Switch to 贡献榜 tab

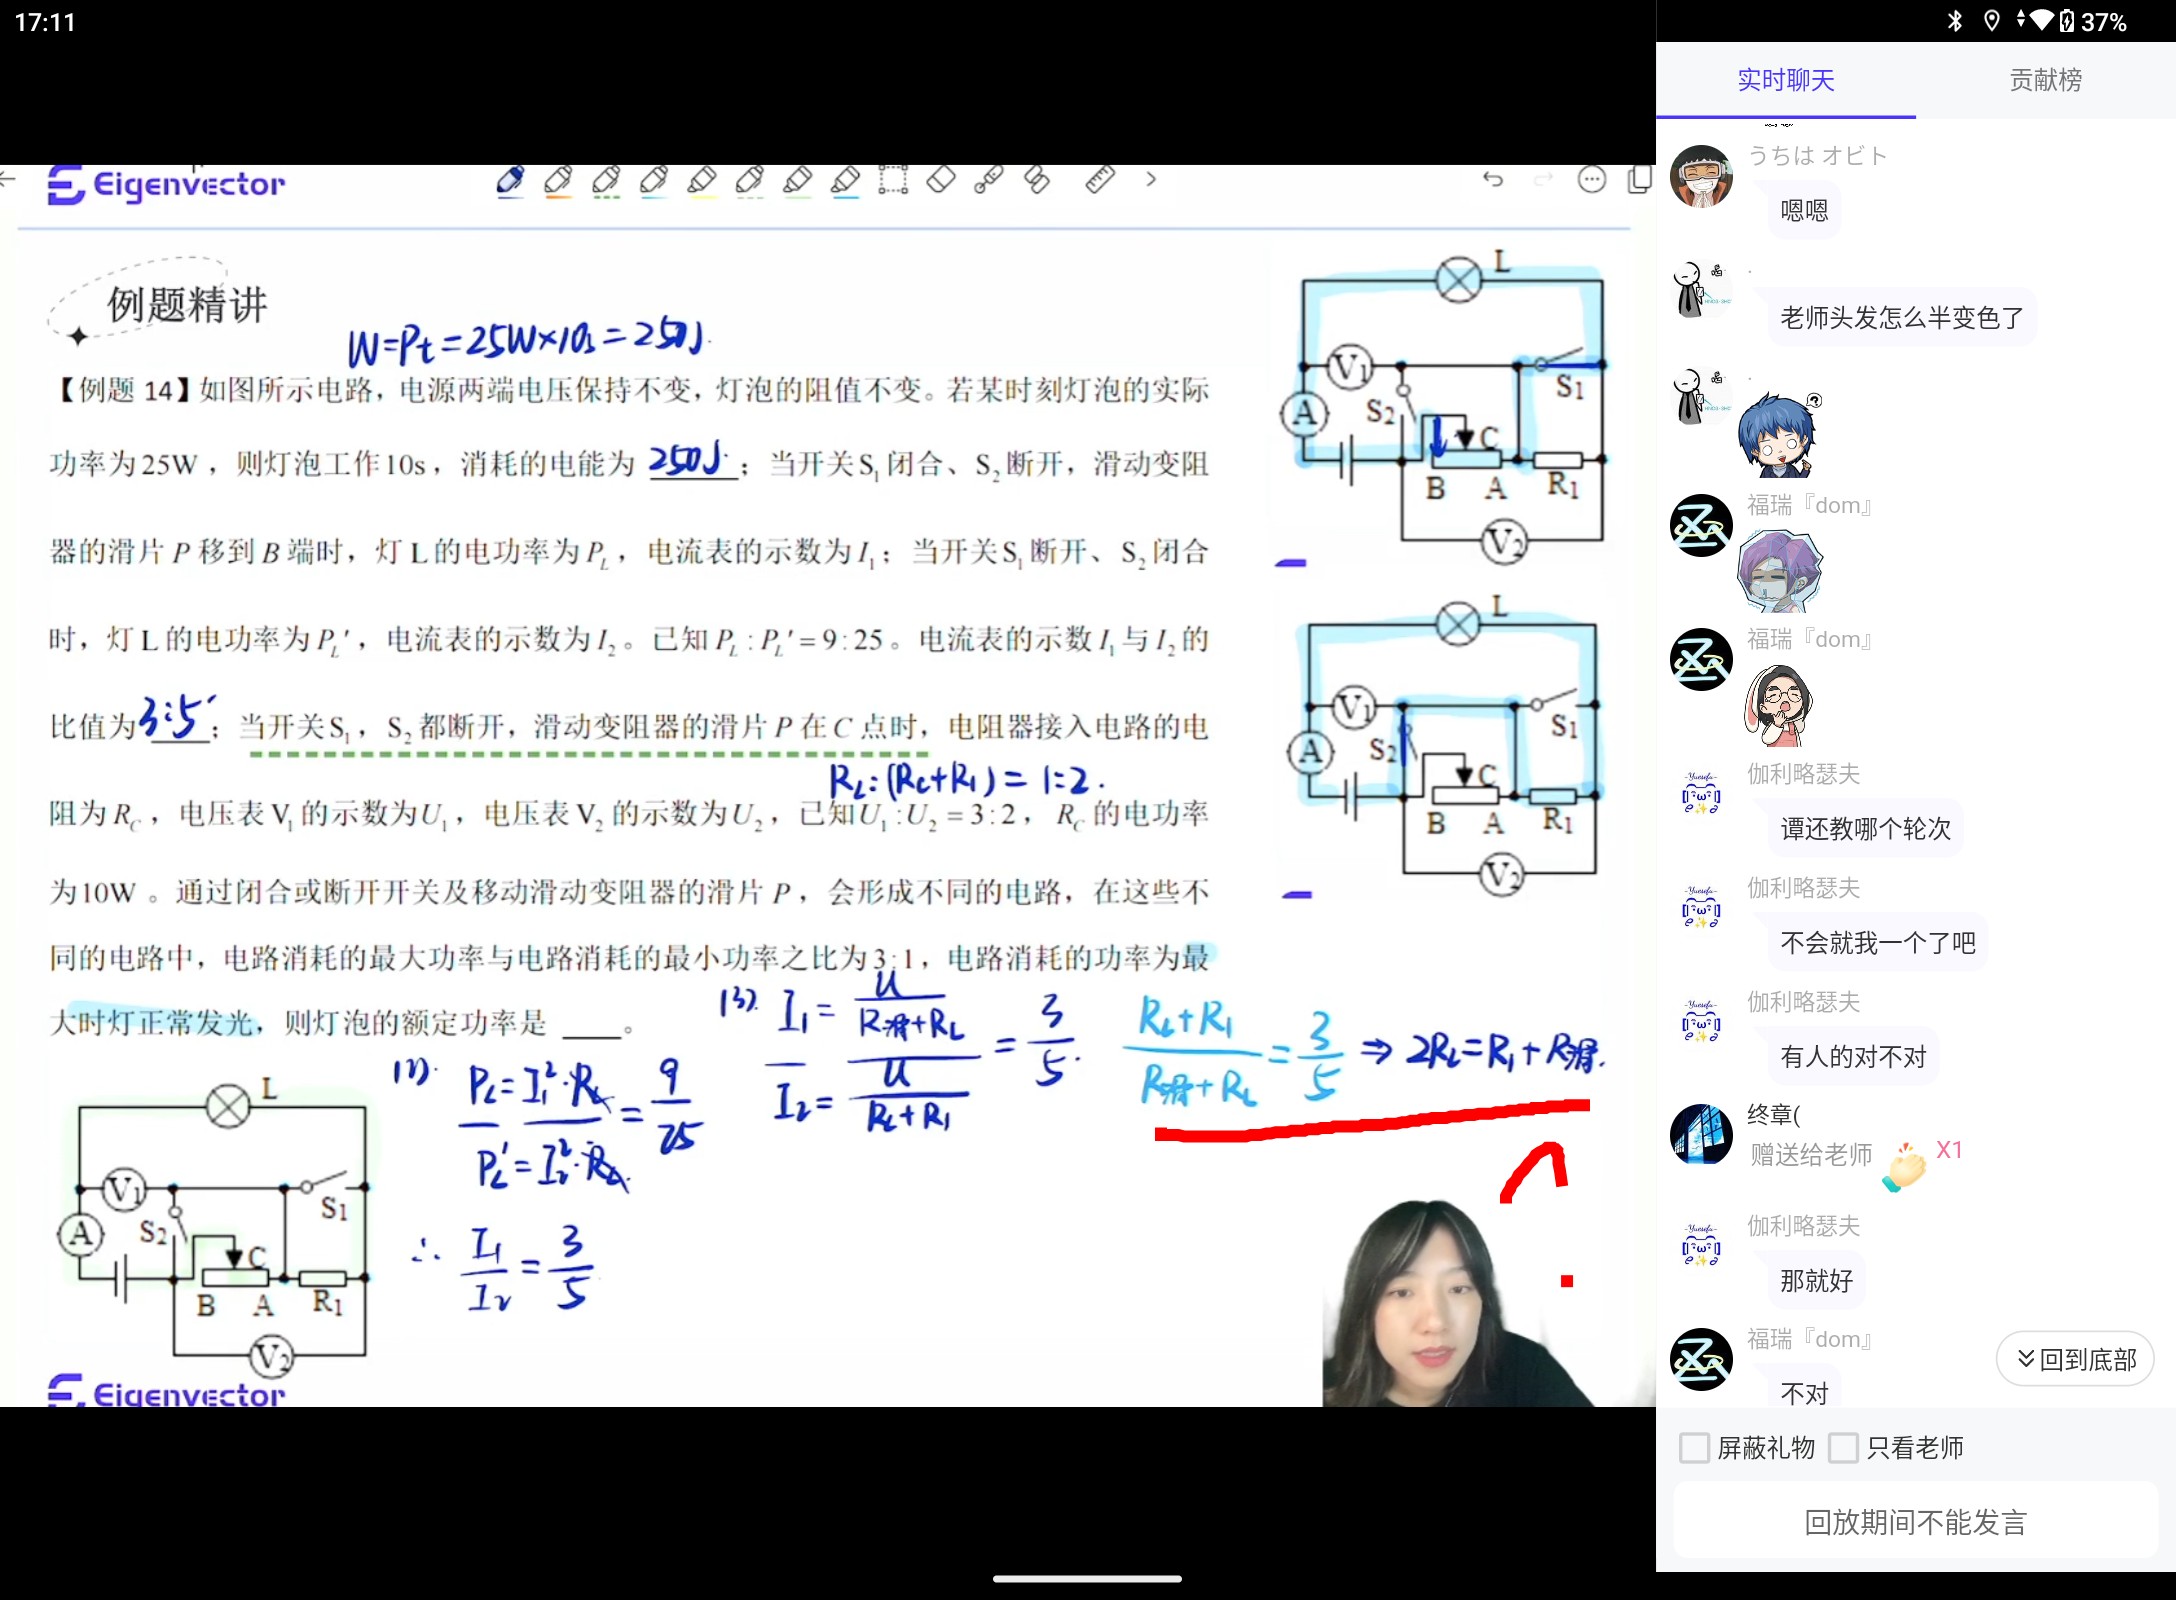2045,80
